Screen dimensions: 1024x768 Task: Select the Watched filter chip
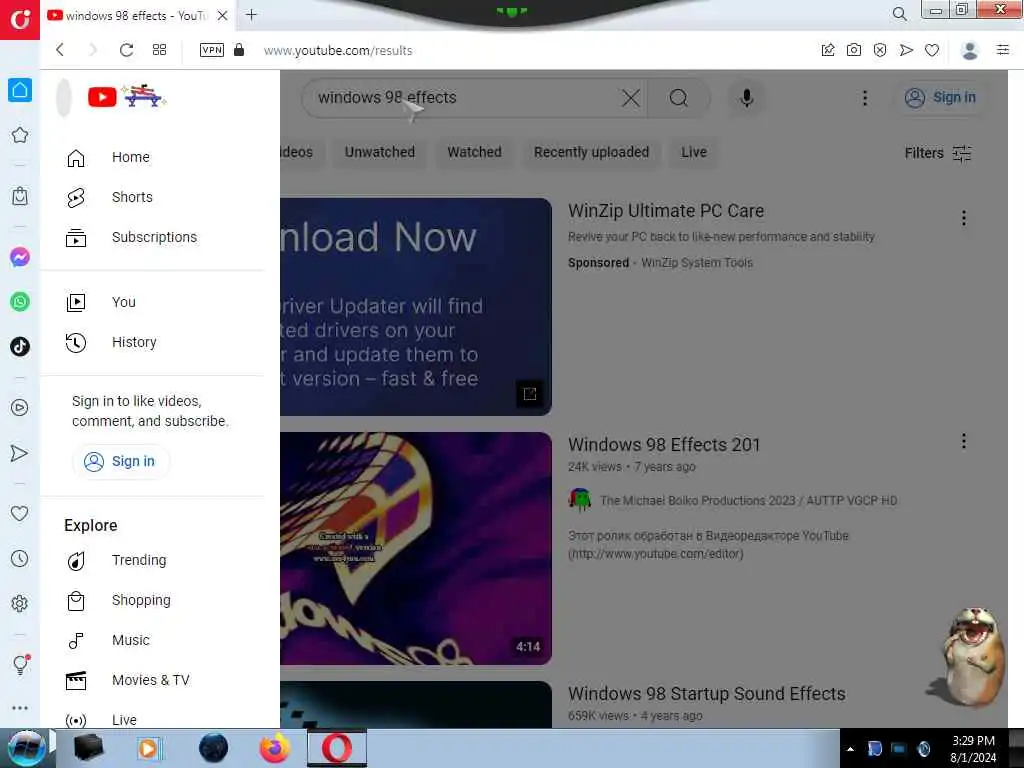tap(475, 152)
